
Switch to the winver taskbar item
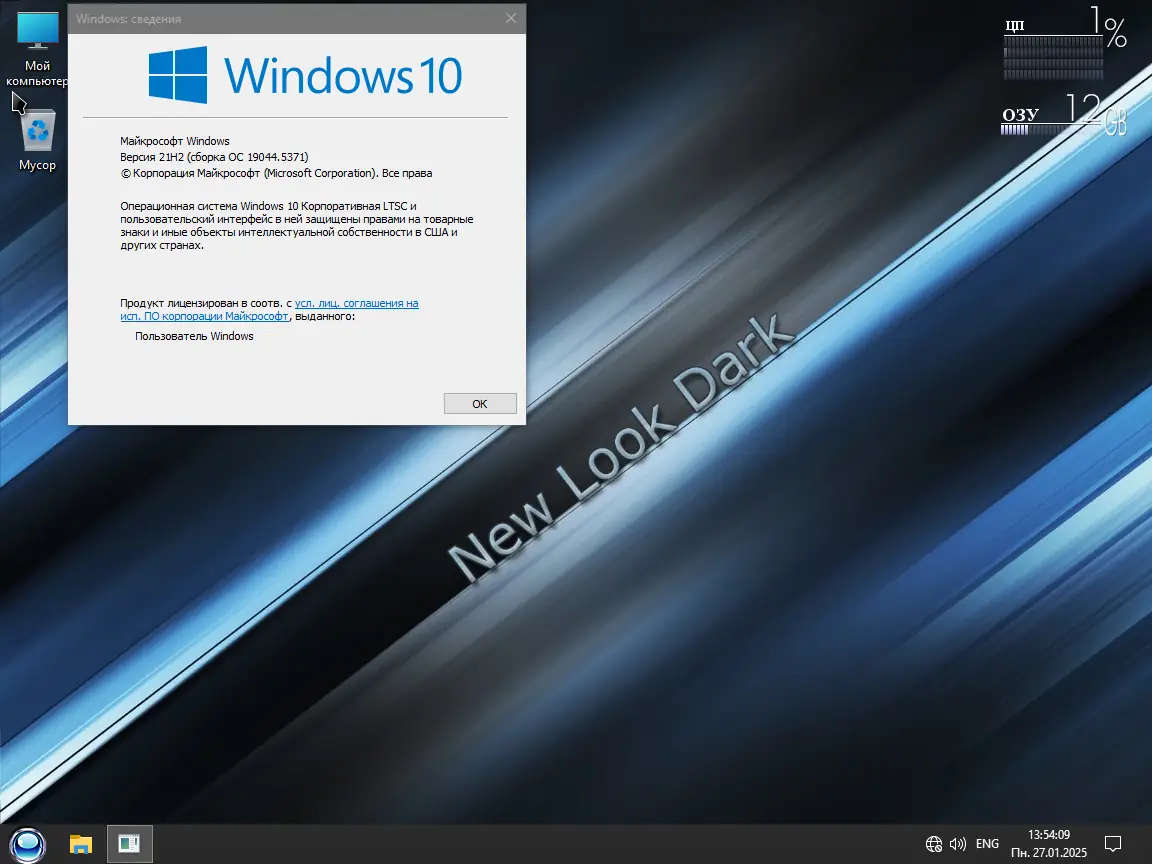click(129, 844)
